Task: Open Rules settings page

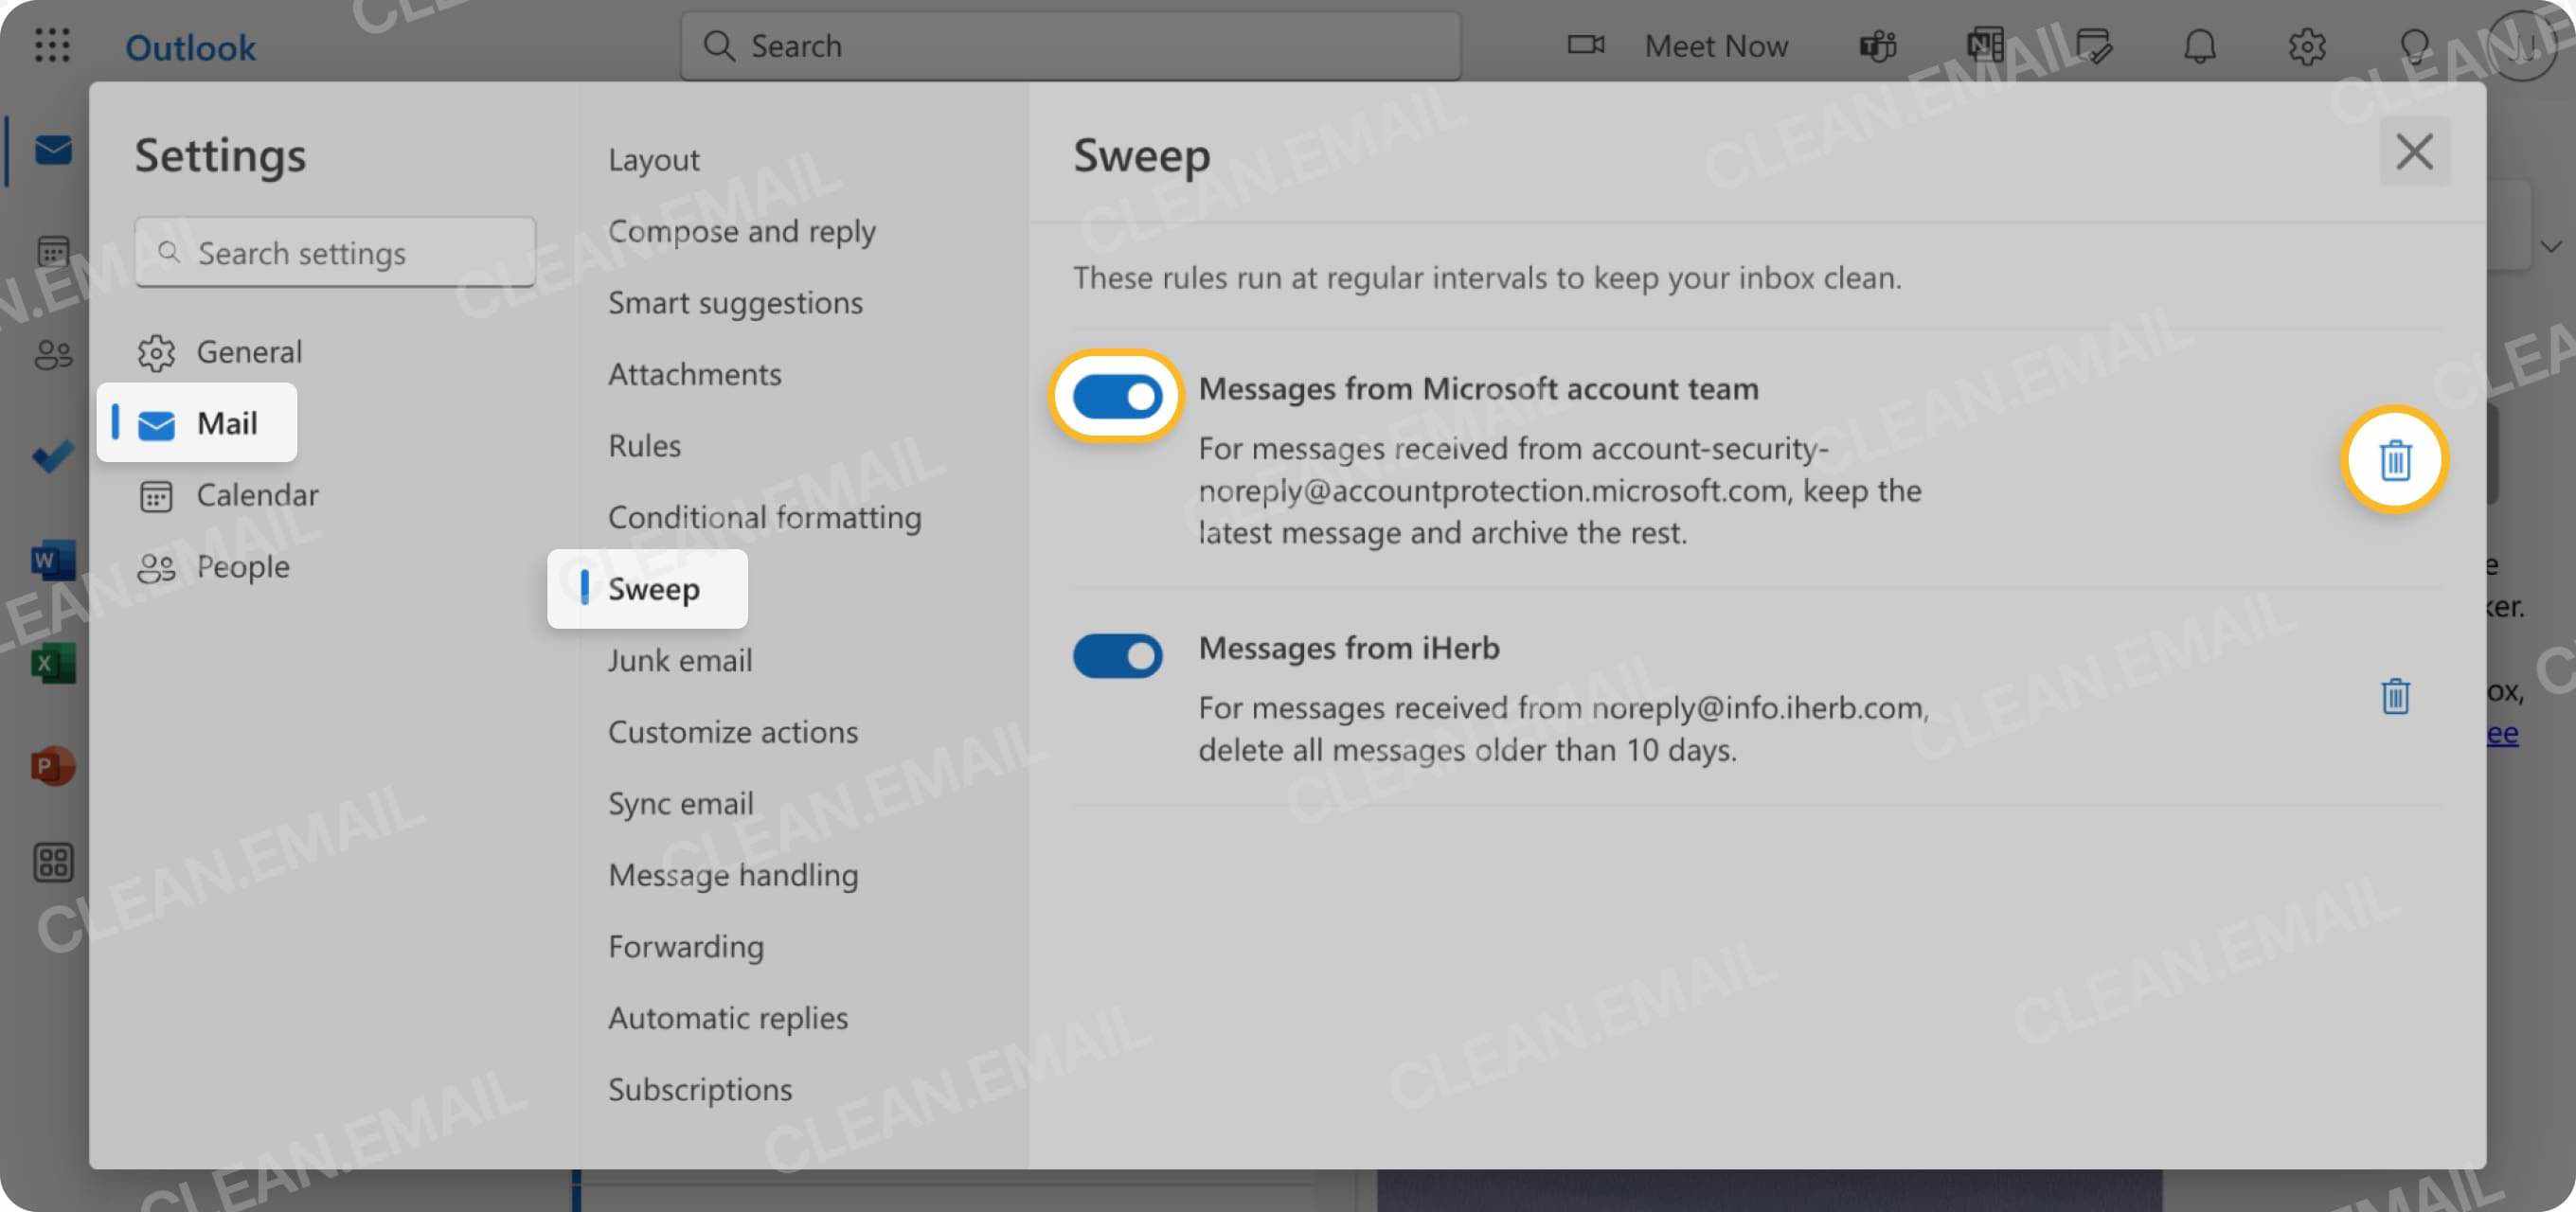Action: [644, 446]
